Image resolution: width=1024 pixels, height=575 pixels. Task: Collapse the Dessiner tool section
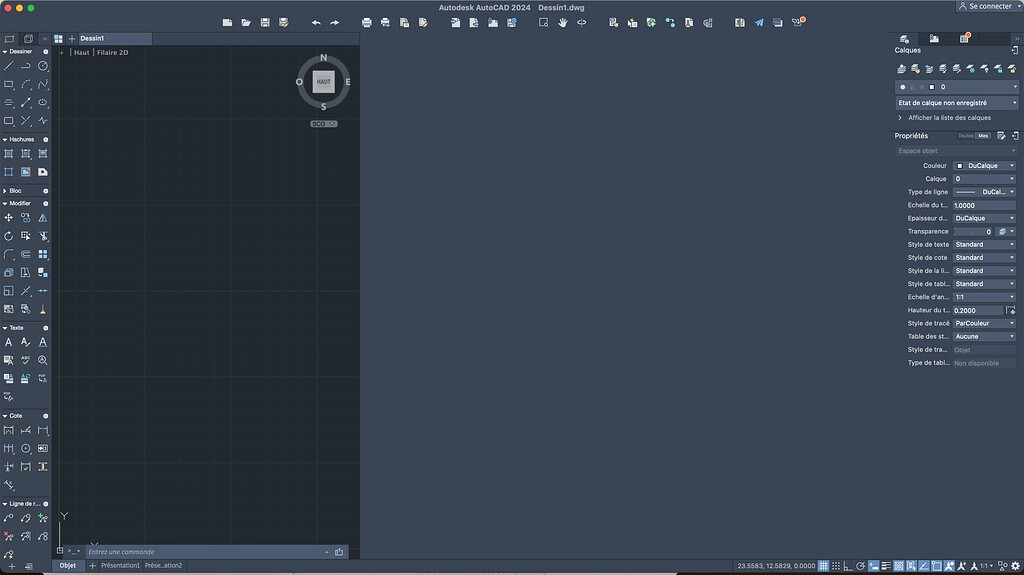click(x=5, y=52)
